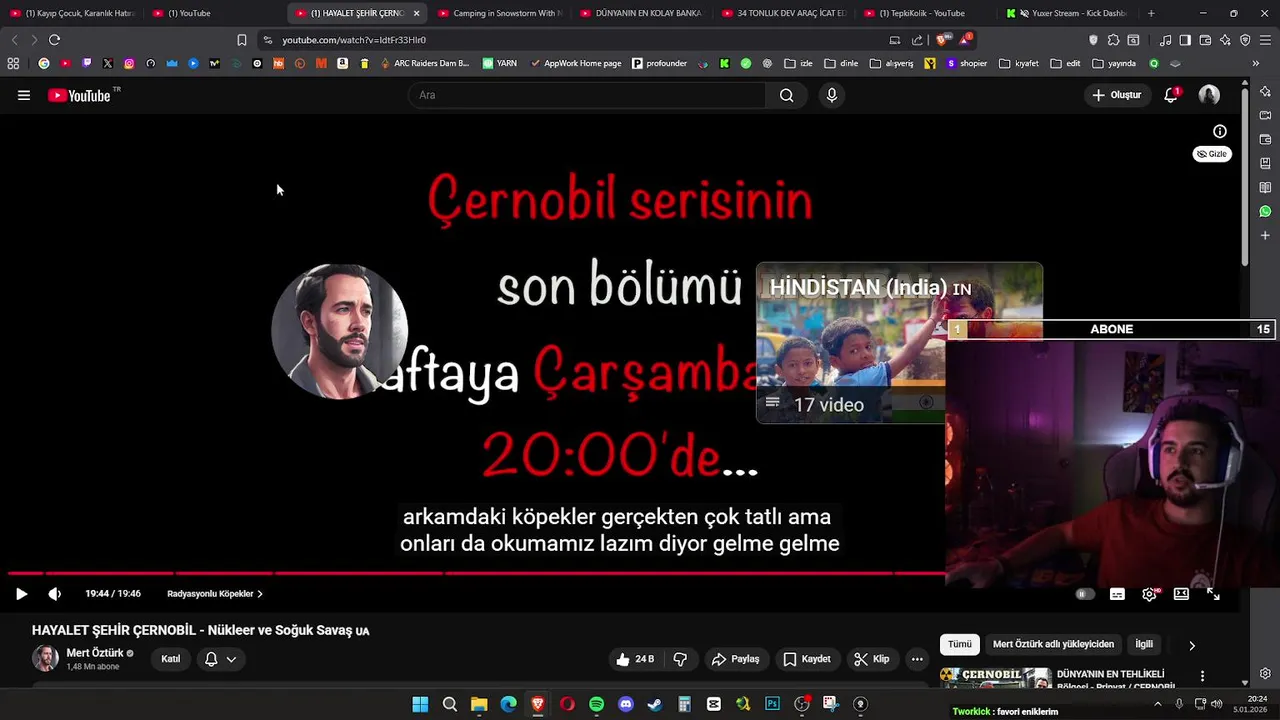Open the YouTube guide hamburger menu
Image resolution: width=1280 pixels, height=720 pixels.
click(x=24, y=95)
